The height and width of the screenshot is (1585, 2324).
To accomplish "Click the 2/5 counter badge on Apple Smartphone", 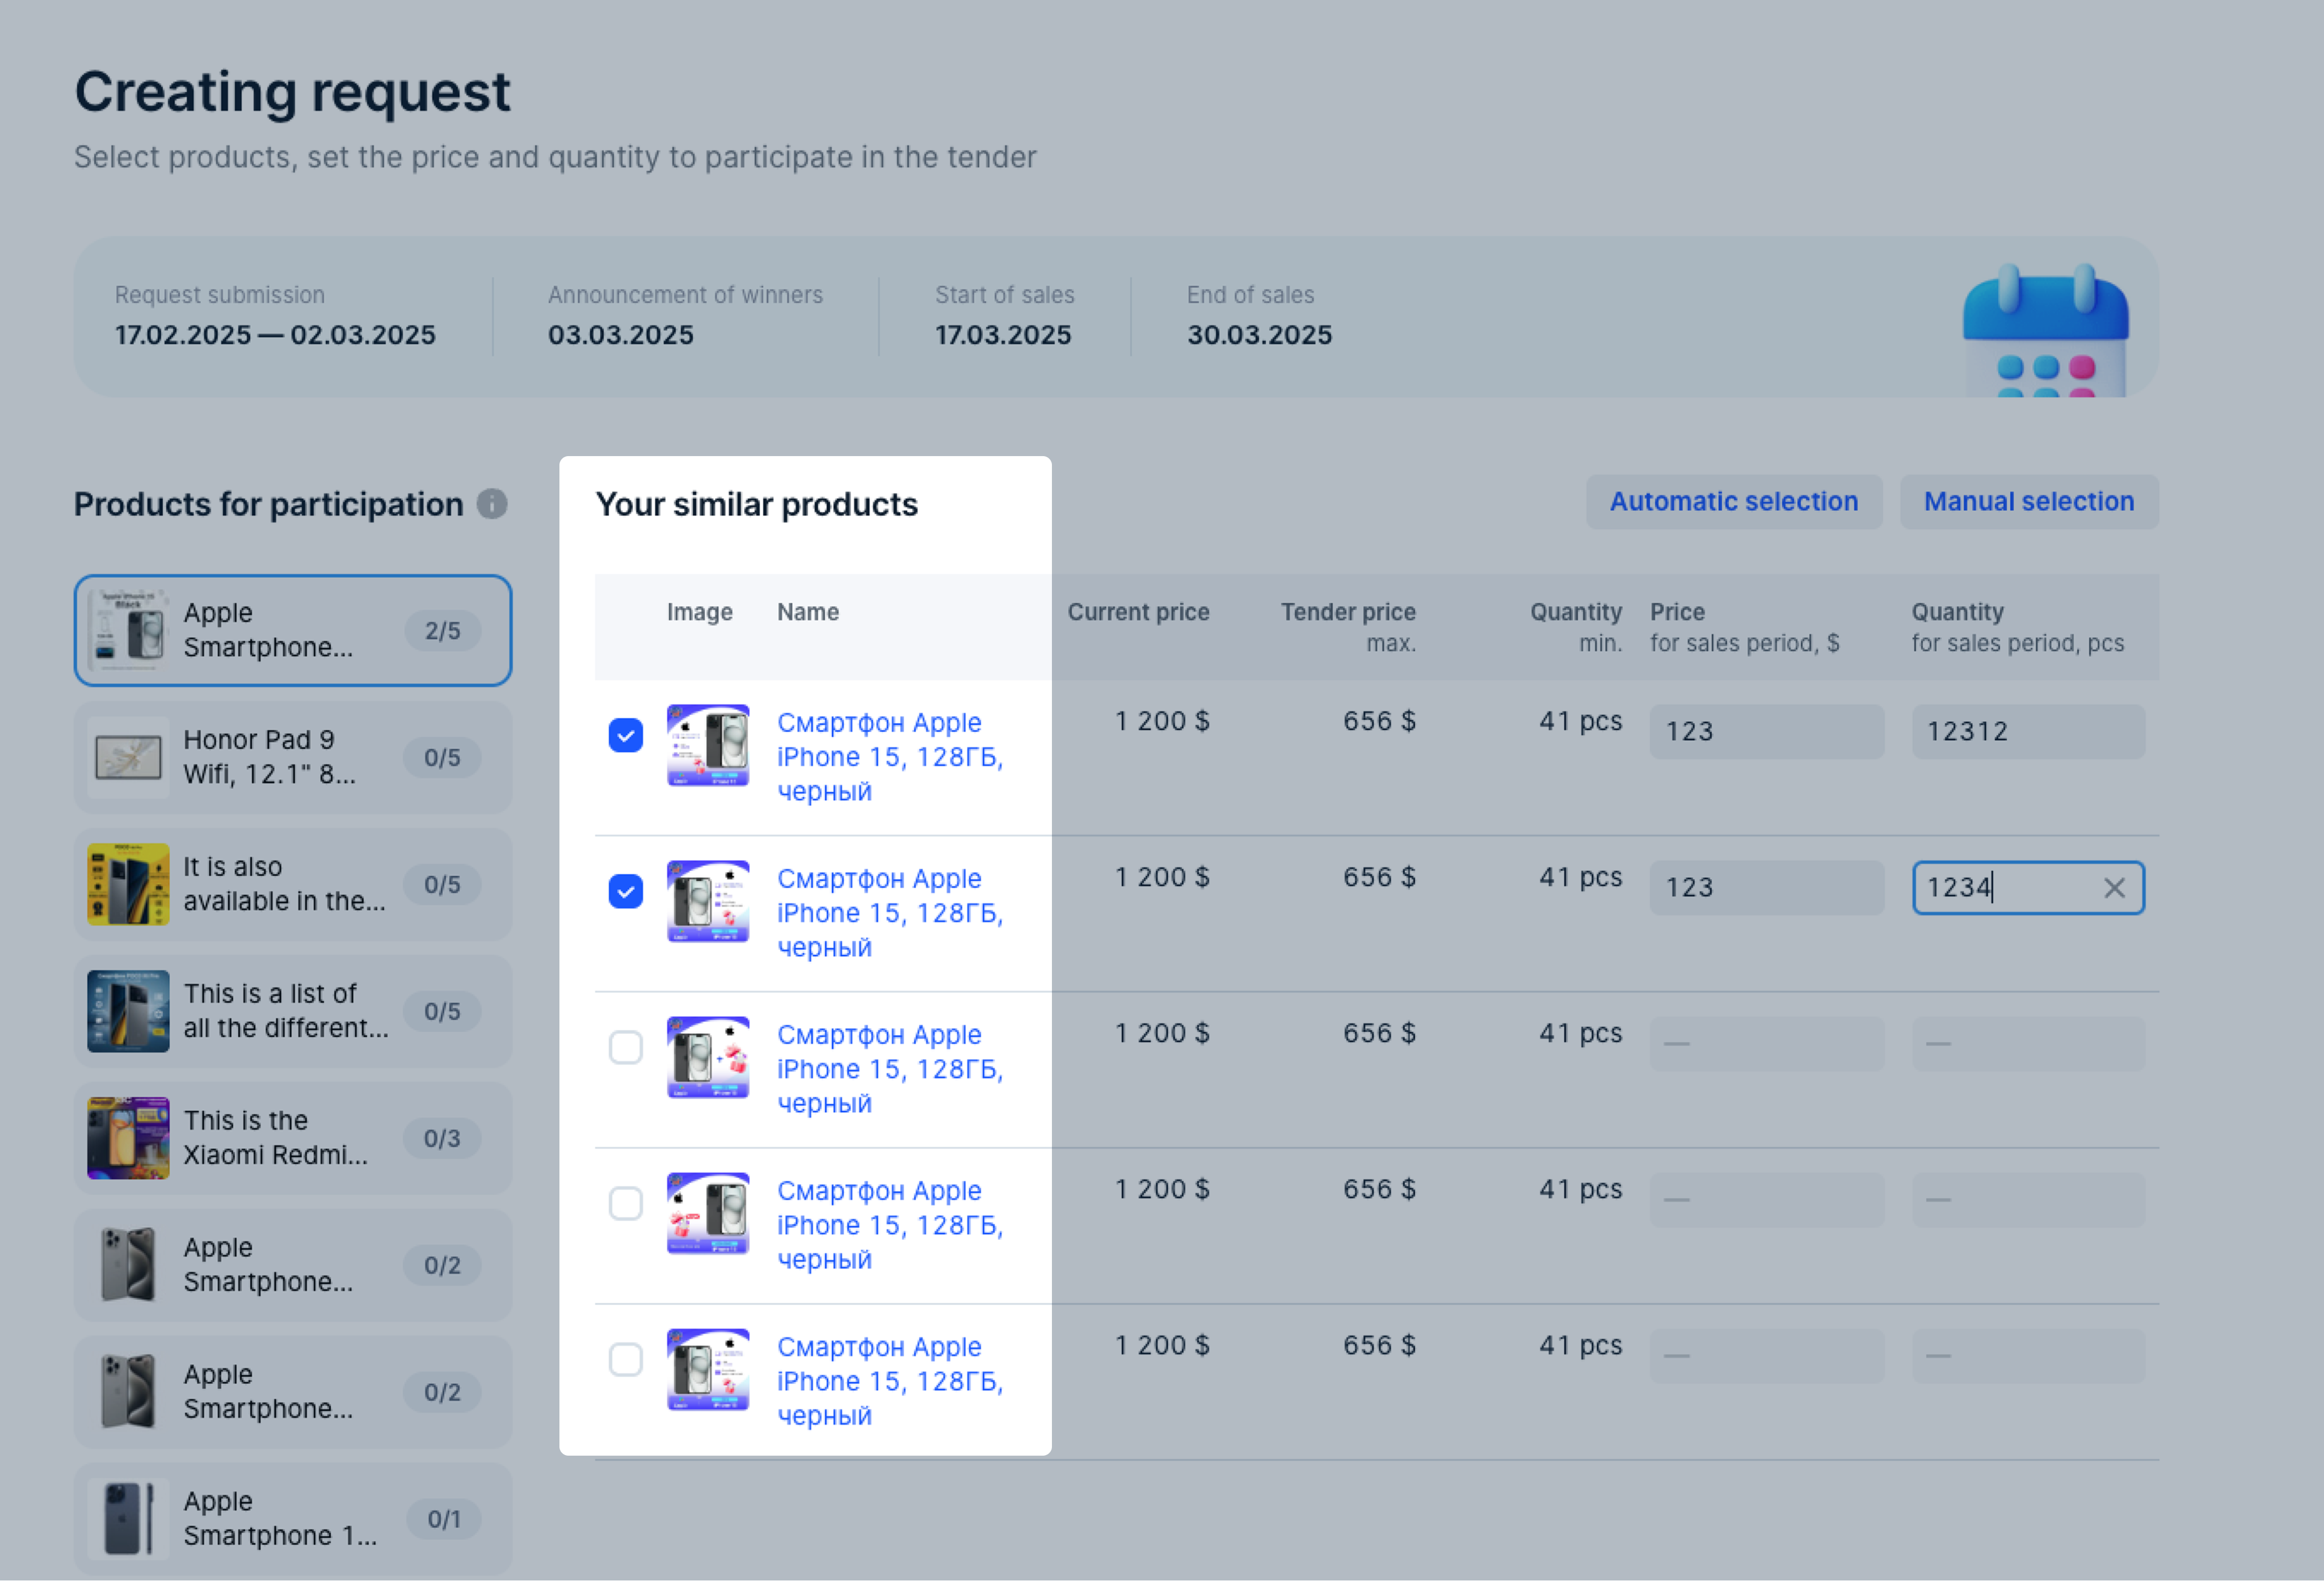I will pyautogui.click(x=442, y=631).
